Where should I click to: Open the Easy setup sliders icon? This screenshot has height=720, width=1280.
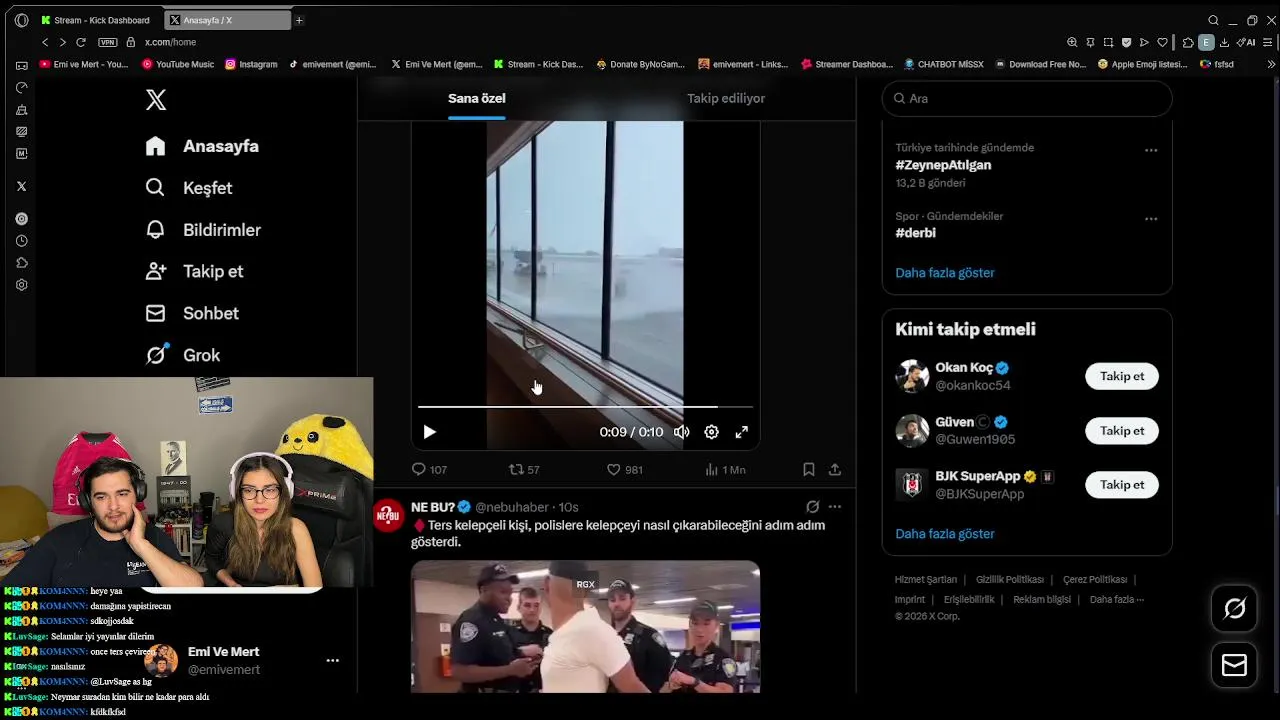[x=1268, y=42]
